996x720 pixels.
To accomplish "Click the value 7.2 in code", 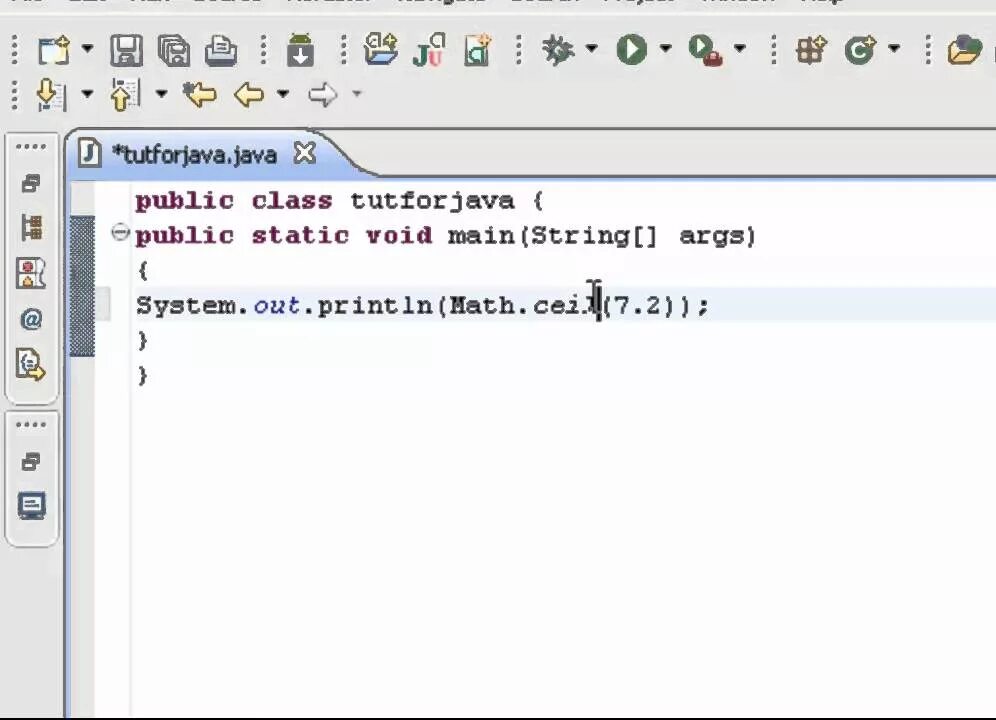I will point(638,306).
